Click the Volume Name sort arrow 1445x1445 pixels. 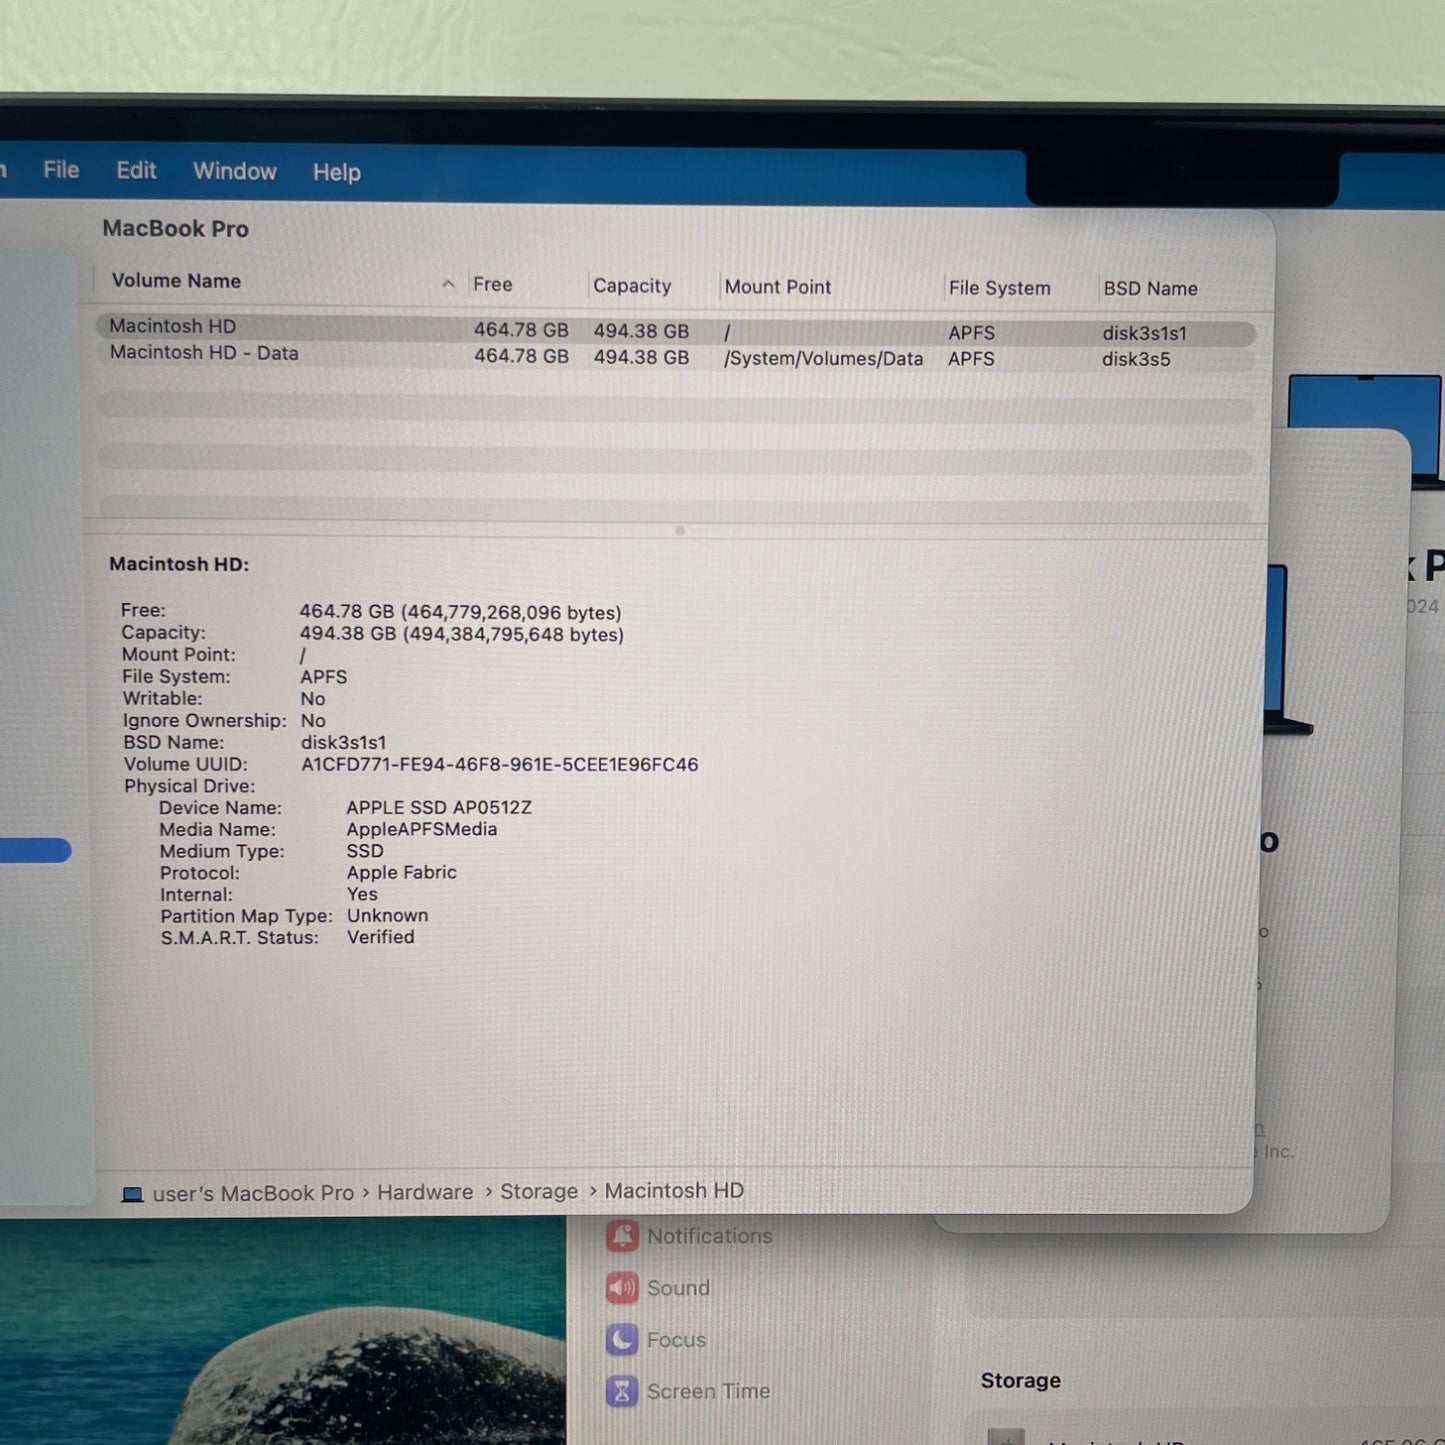coord(448,284)
